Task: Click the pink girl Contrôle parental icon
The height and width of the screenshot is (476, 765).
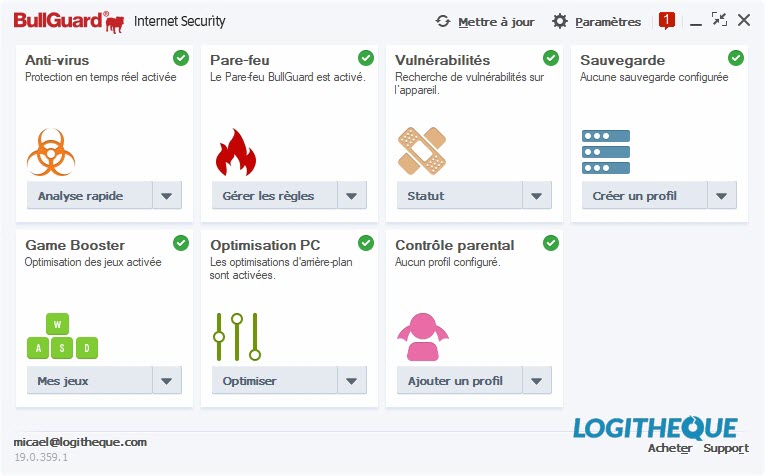Action: point(423,337)
